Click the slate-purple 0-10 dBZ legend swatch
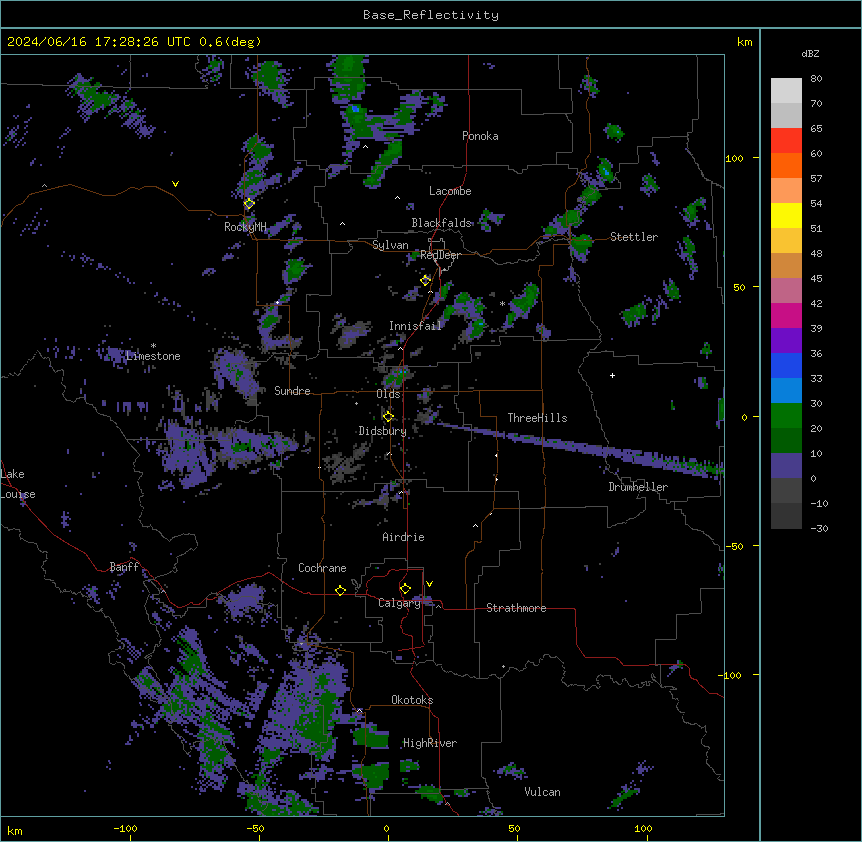 click(786, 466)
